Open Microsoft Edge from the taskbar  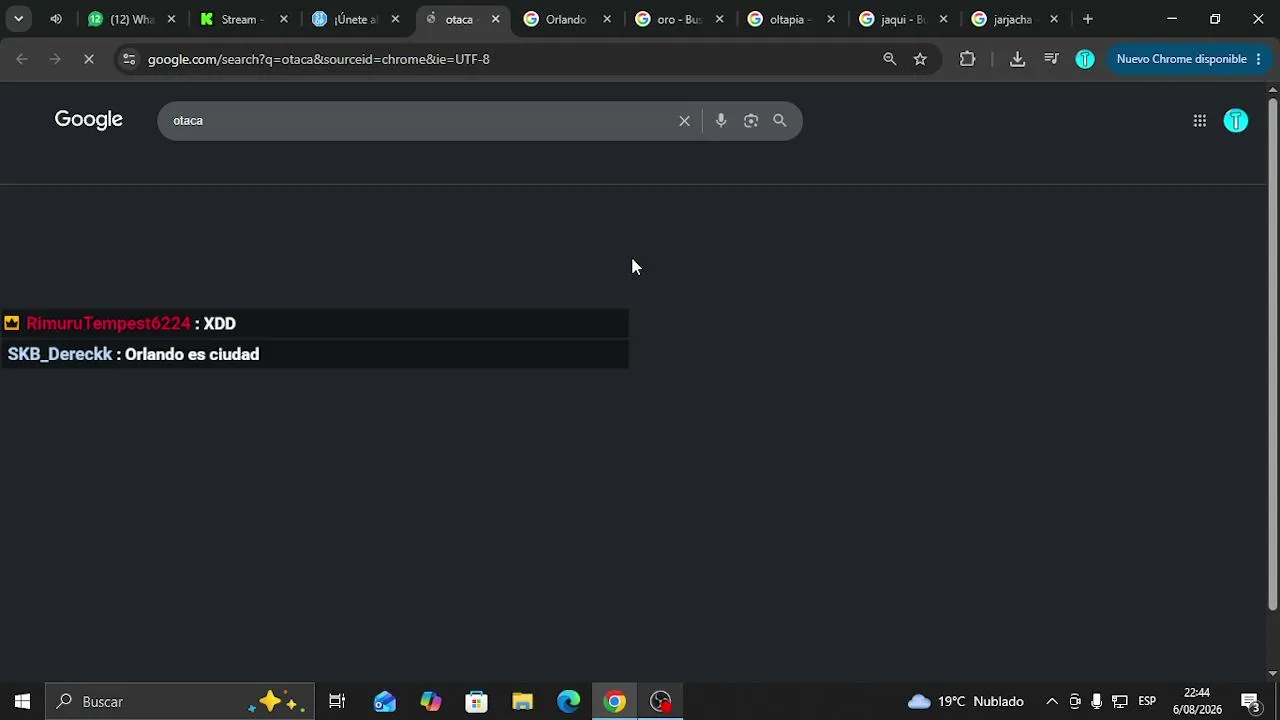(568, 701)
